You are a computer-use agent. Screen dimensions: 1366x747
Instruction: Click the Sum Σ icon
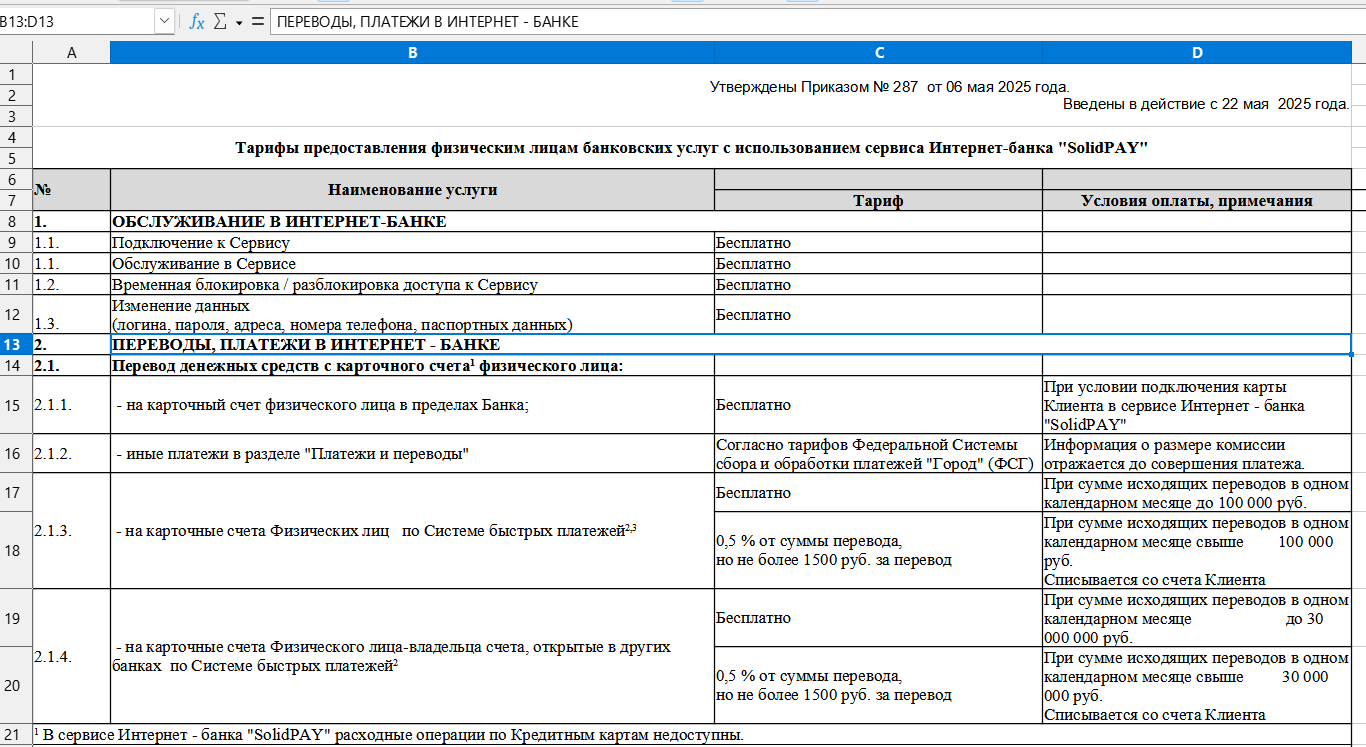(220, 22)
